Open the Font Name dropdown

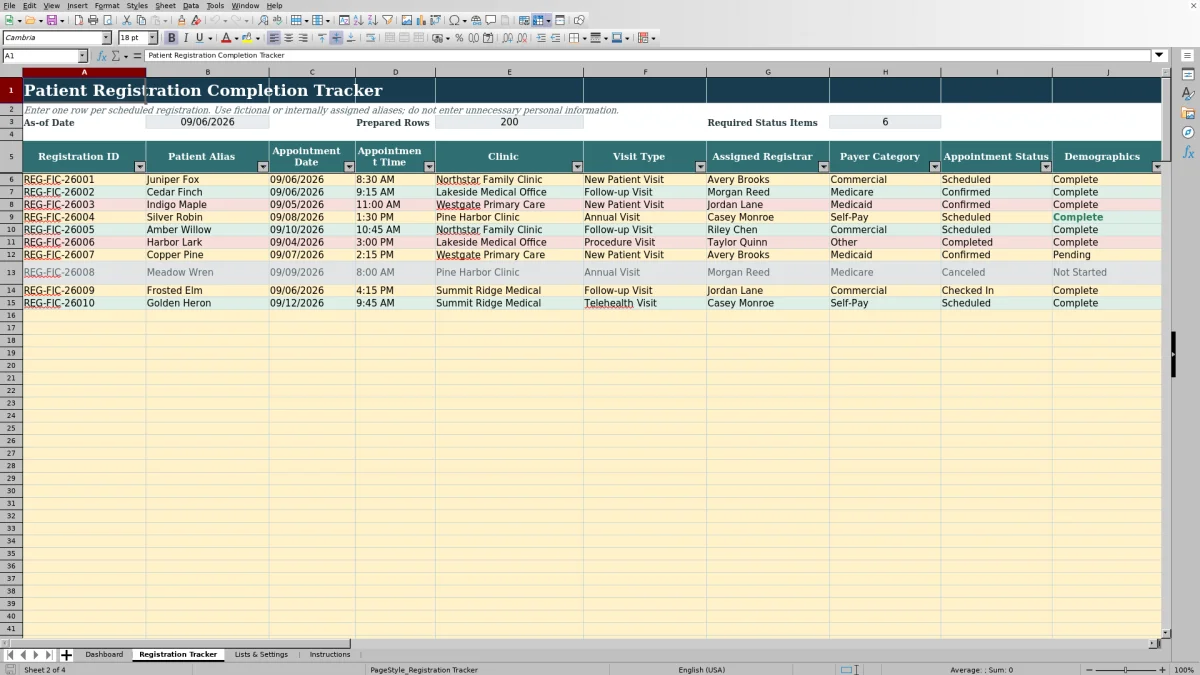(x=106, y=38)
